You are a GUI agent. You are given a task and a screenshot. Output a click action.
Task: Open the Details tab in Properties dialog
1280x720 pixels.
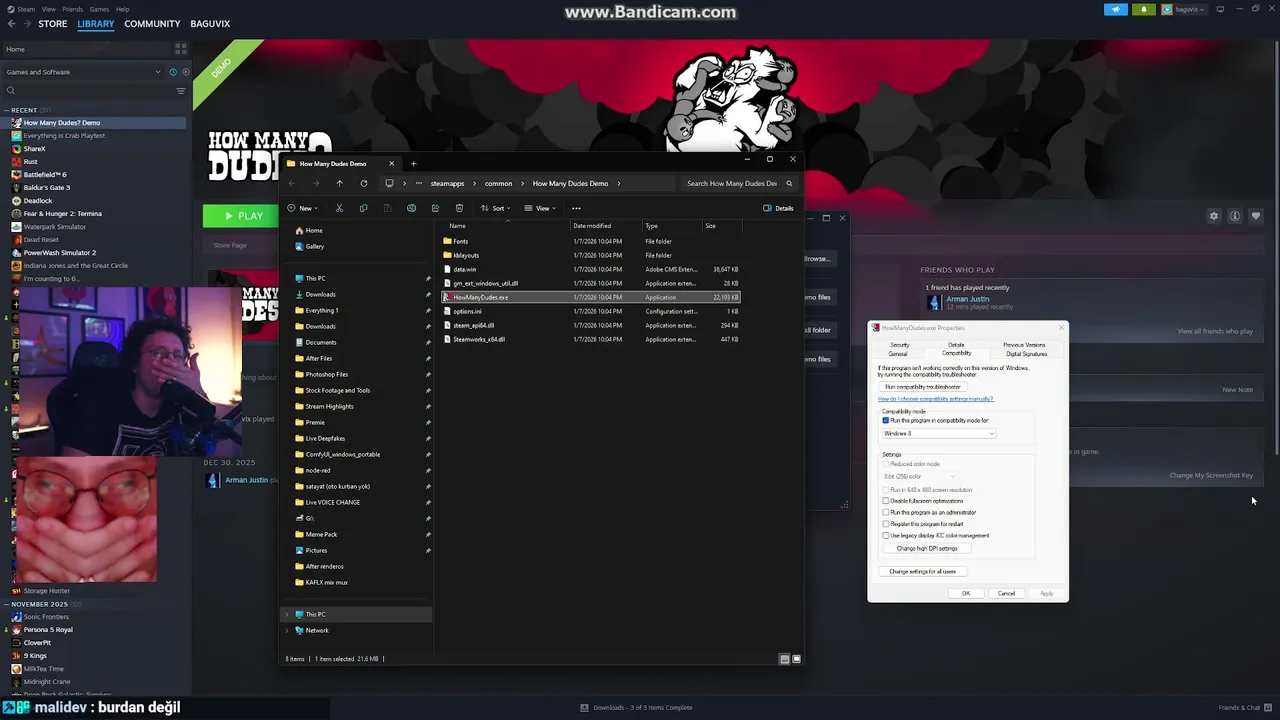click(956, 345)
